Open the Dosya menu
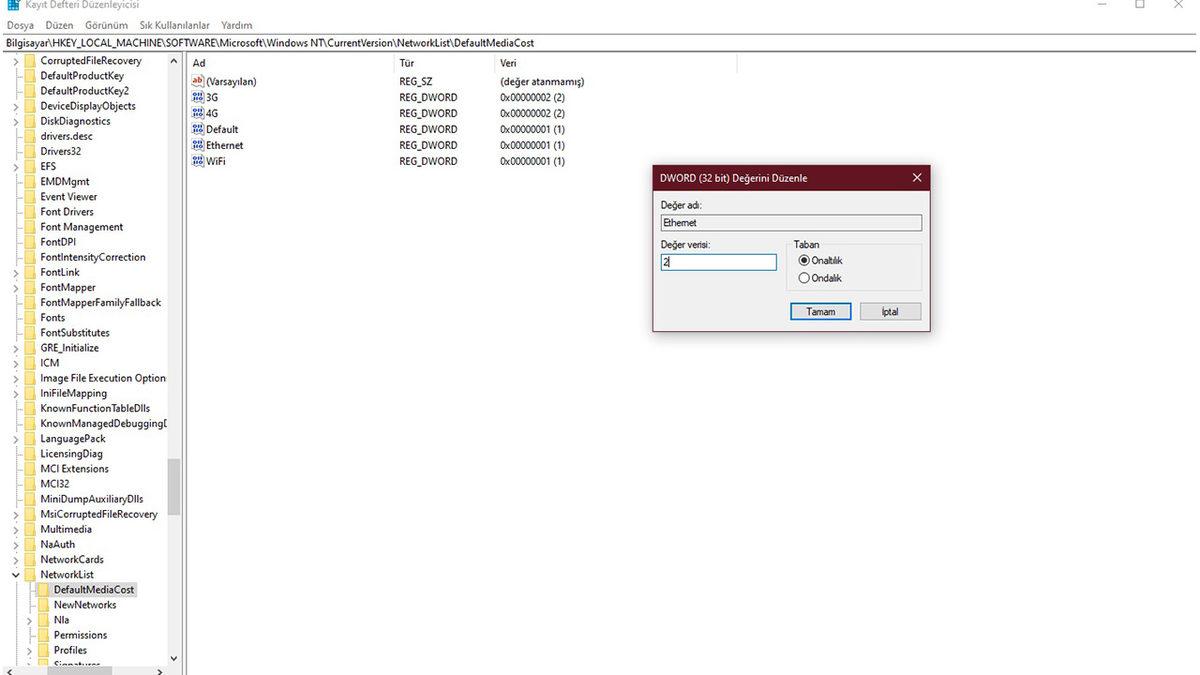1200x675 pixels. coord(20,25)
